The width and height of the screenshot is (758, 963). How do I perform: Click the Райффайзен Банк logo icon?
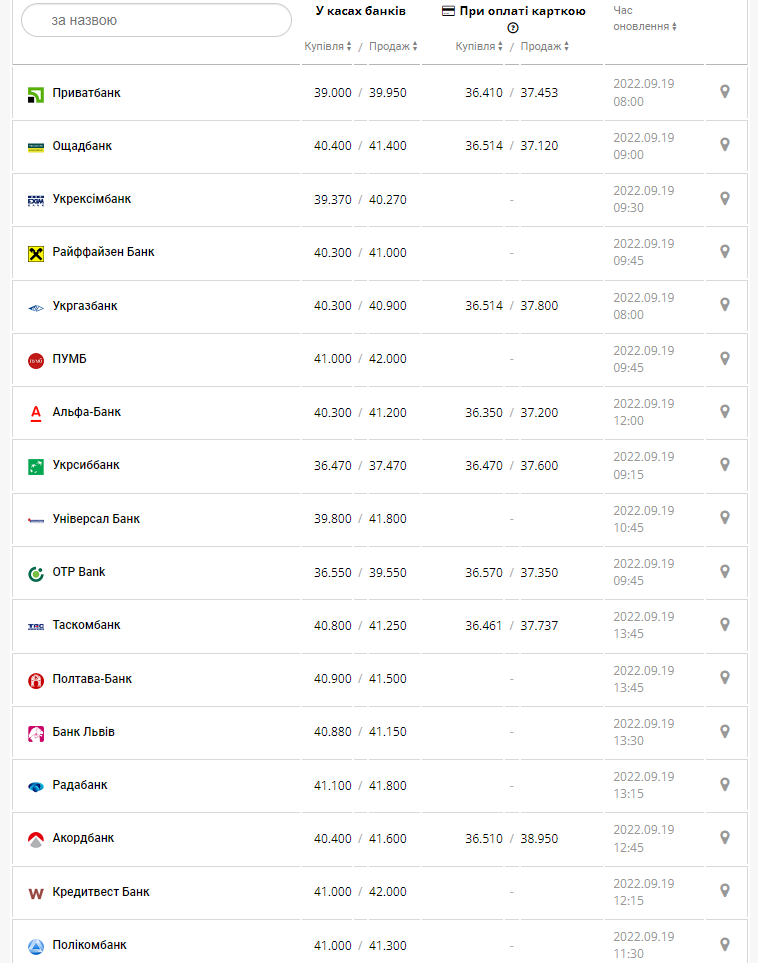coord(36,253)
